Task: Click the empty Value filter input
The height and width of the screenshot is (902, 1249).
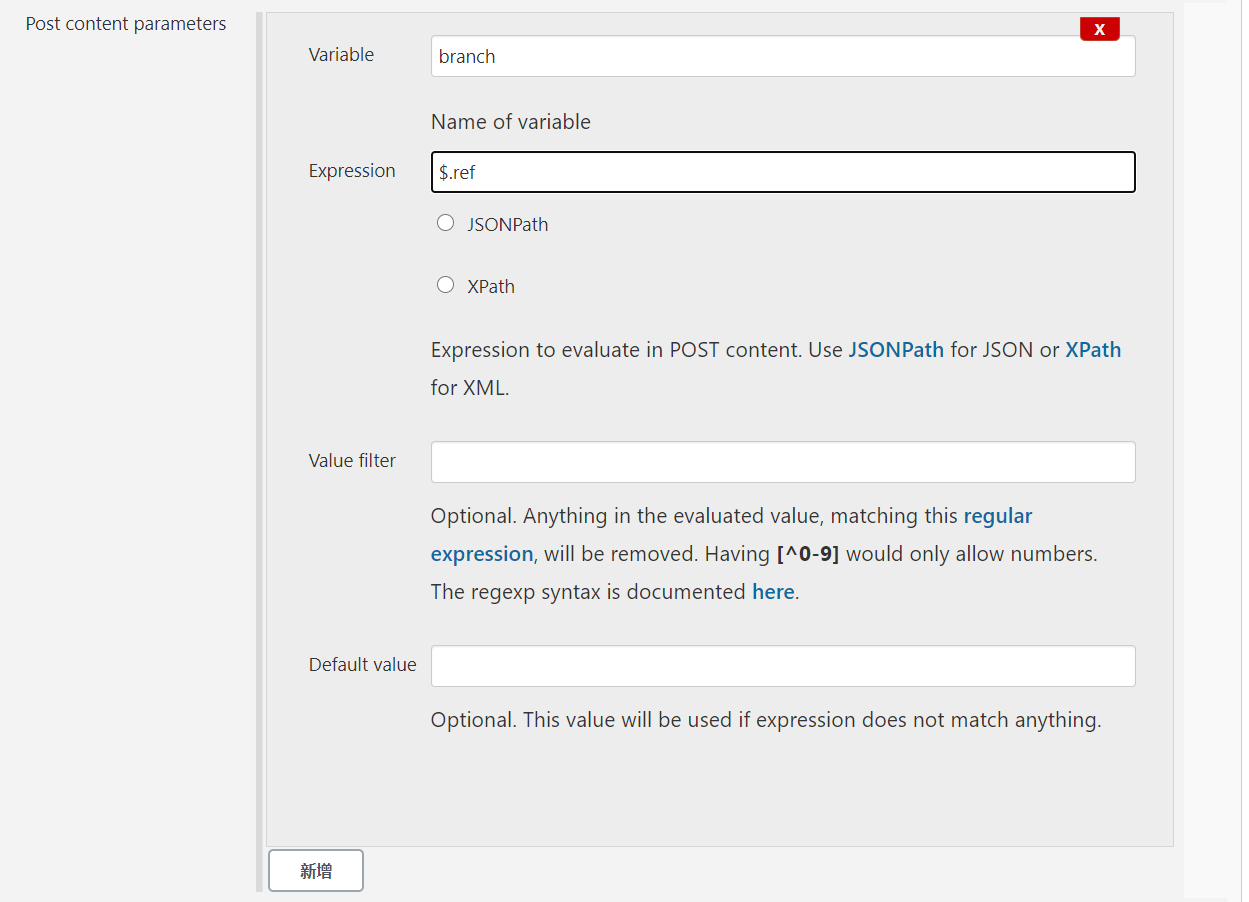Action: pyautogui.click(x=782, y=462)
